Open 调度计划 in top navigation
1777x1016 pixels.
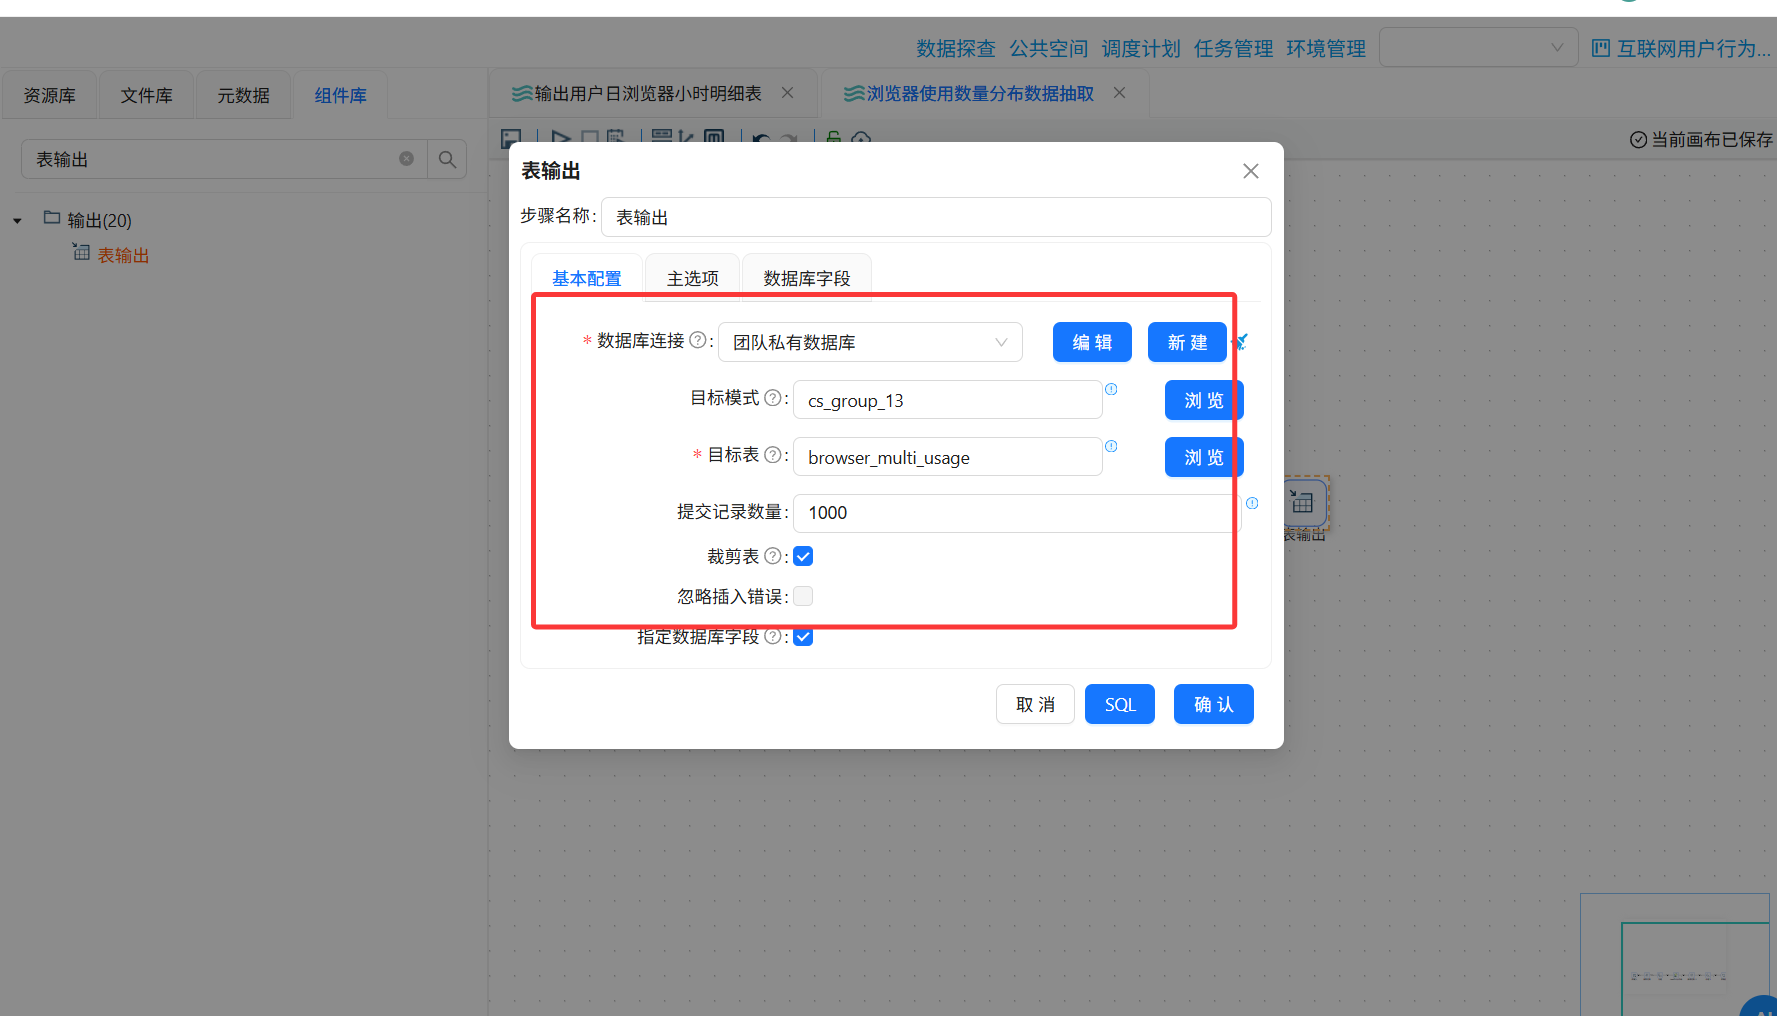click(1141, 48)
